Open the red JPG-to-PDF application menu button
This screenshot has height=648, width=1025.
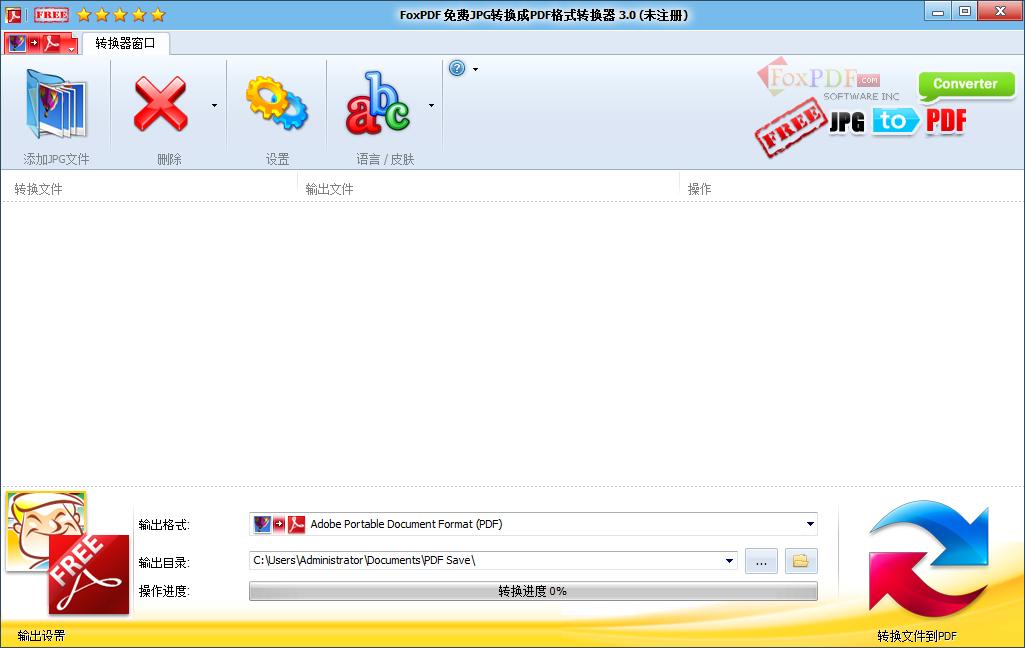(x=41, y=44)
